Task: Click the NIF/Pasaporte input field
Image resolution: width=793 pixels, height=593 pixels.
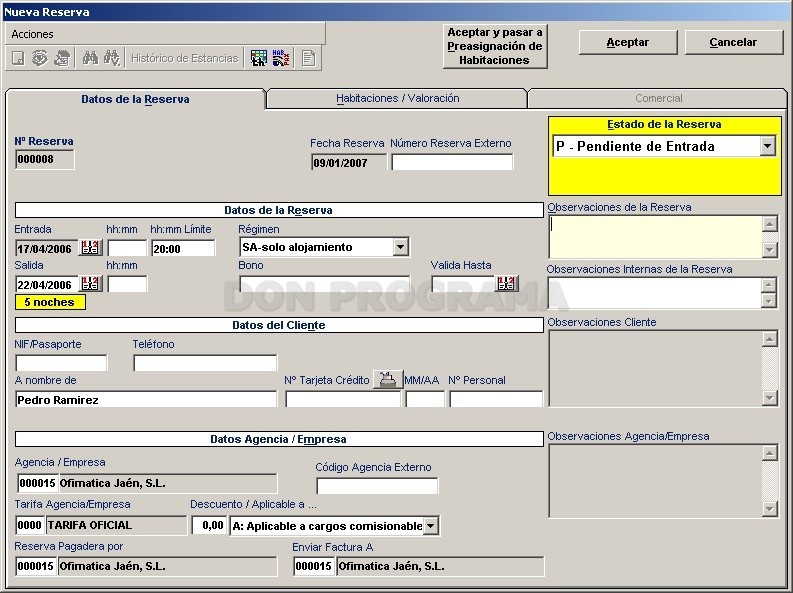Action: coord(61,363)
